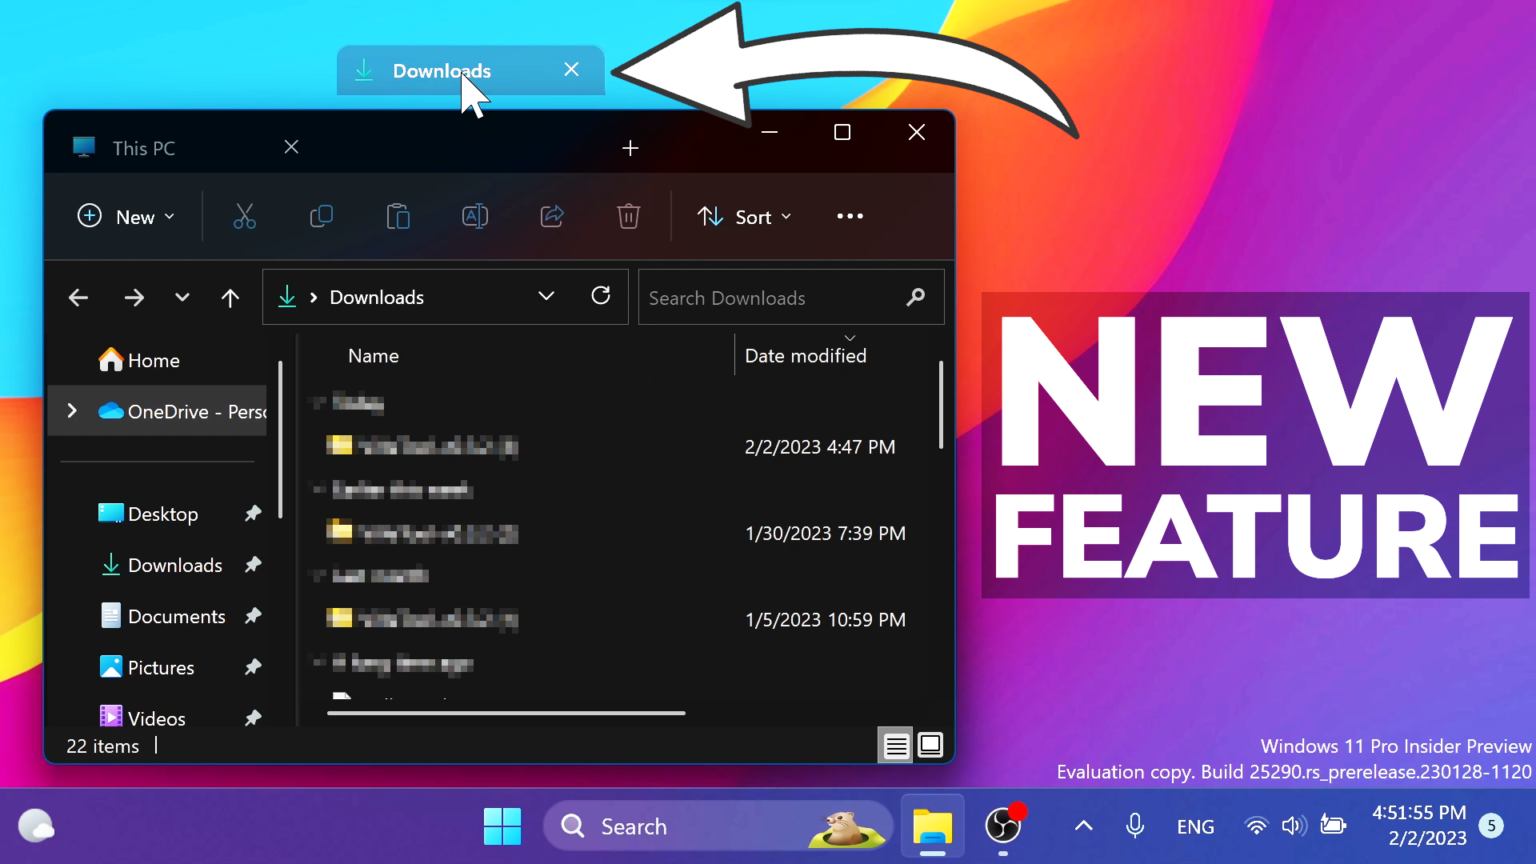Open sharing via the Share icon
This screenshot has width=1536, height=864.
551,216
